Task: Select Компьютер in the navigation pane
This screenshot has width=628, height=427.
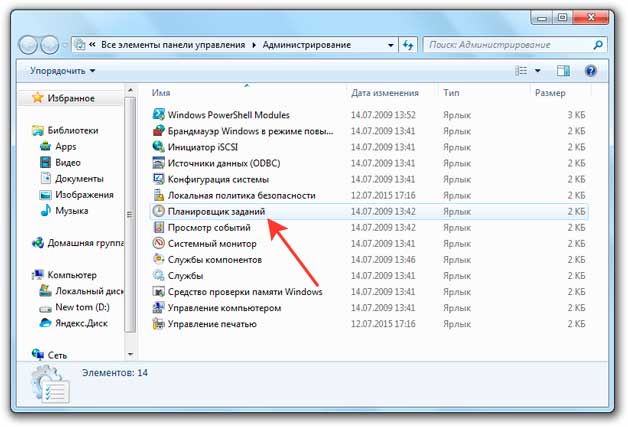Action: click(72, 275)
